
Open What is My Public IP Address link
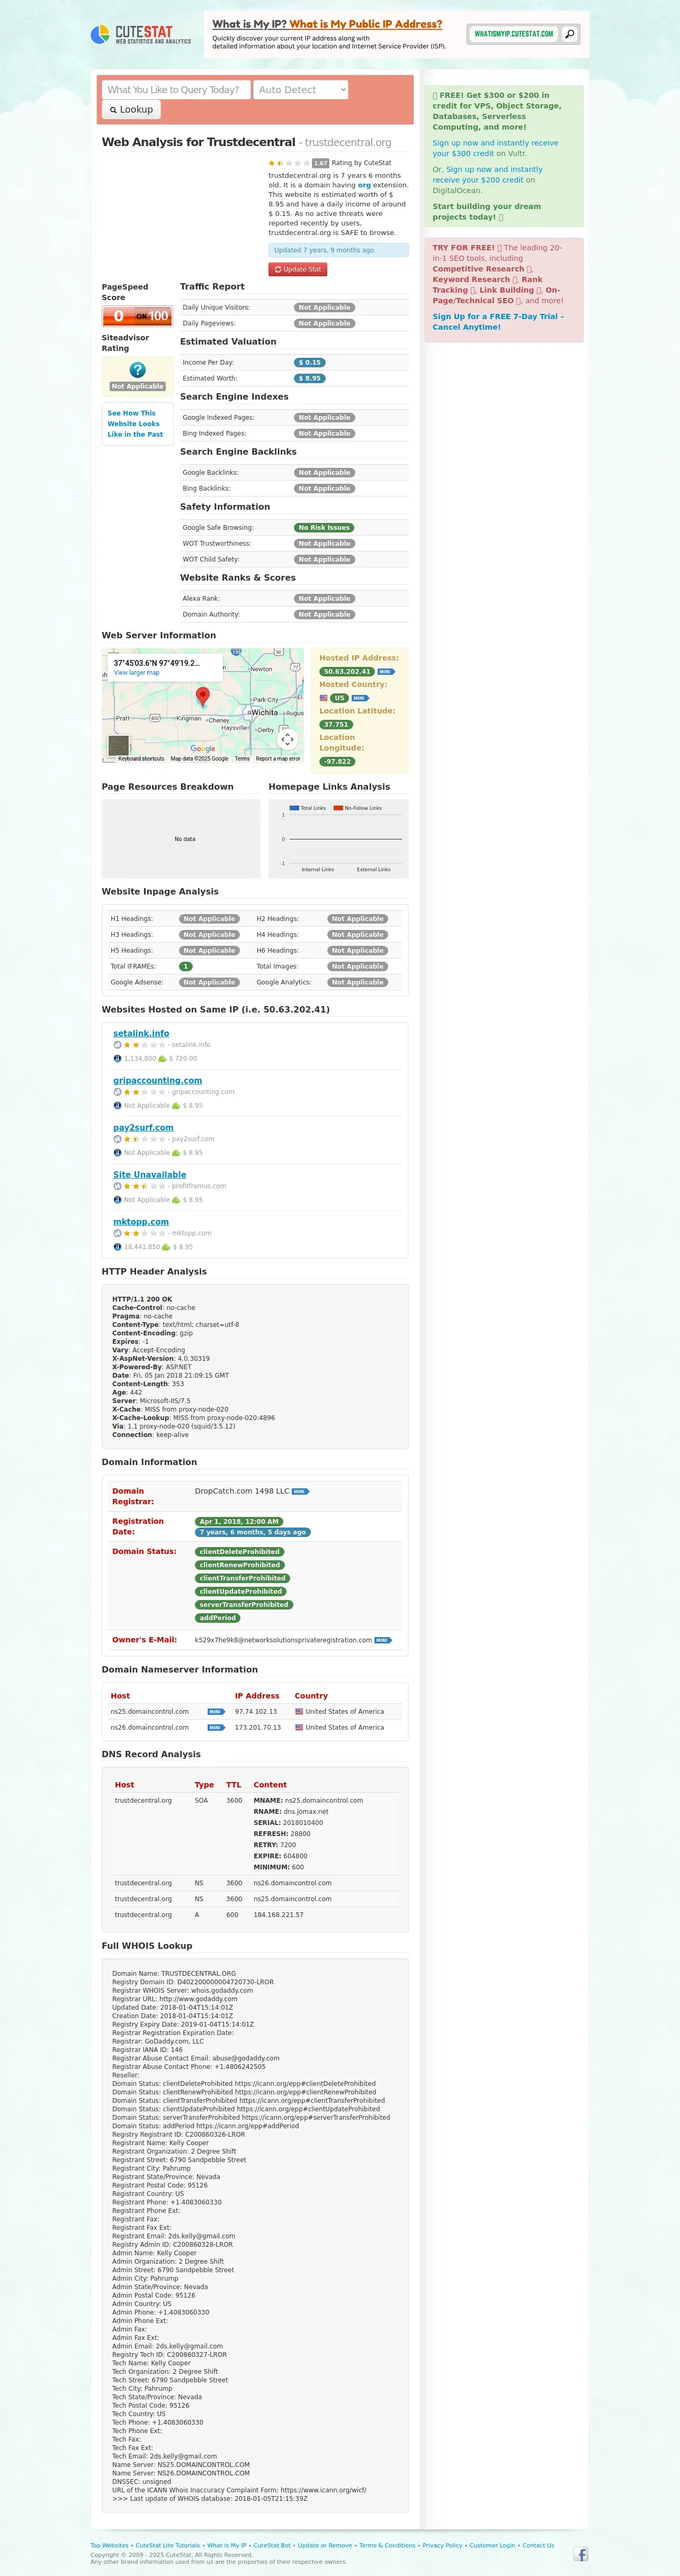pyautogui.click(x=366, y=24)
